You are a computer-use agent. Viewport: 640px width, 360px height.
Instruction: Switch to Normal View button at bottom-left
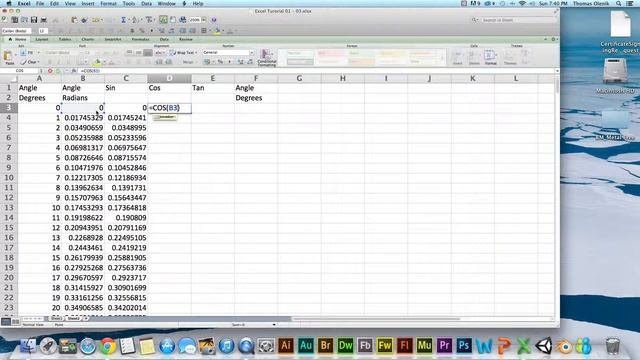6,322
